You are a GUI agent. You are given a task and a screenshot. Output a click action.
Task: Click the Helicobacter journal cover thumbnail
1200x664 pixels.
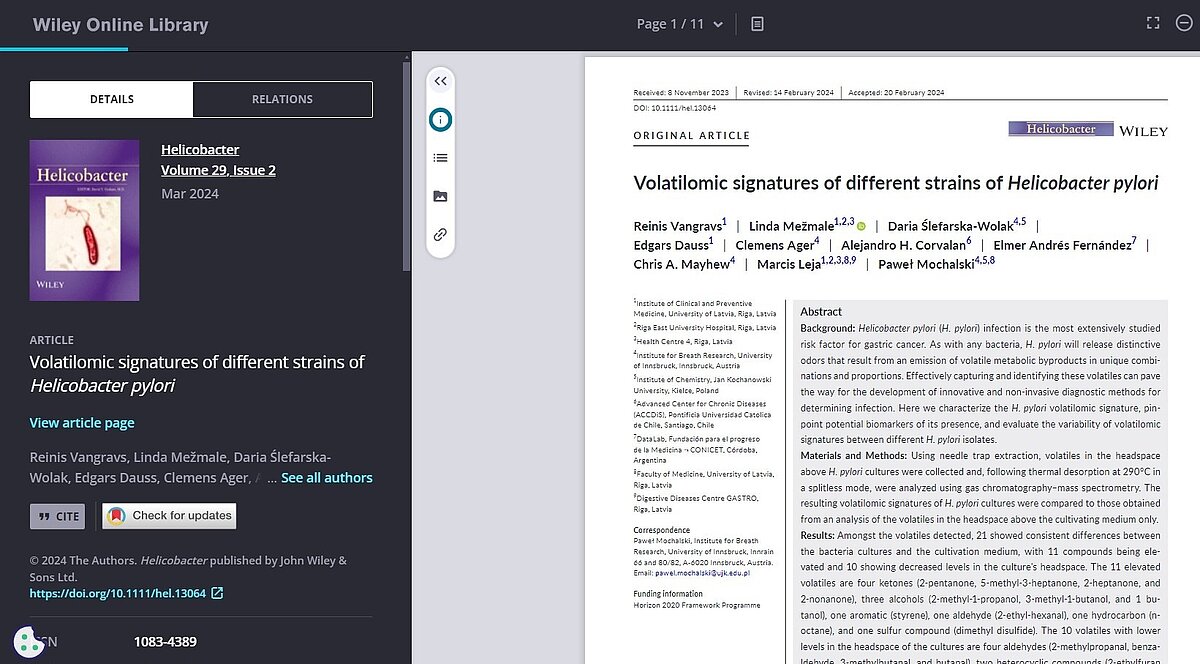pyautogui.click(x=84, y=220)
